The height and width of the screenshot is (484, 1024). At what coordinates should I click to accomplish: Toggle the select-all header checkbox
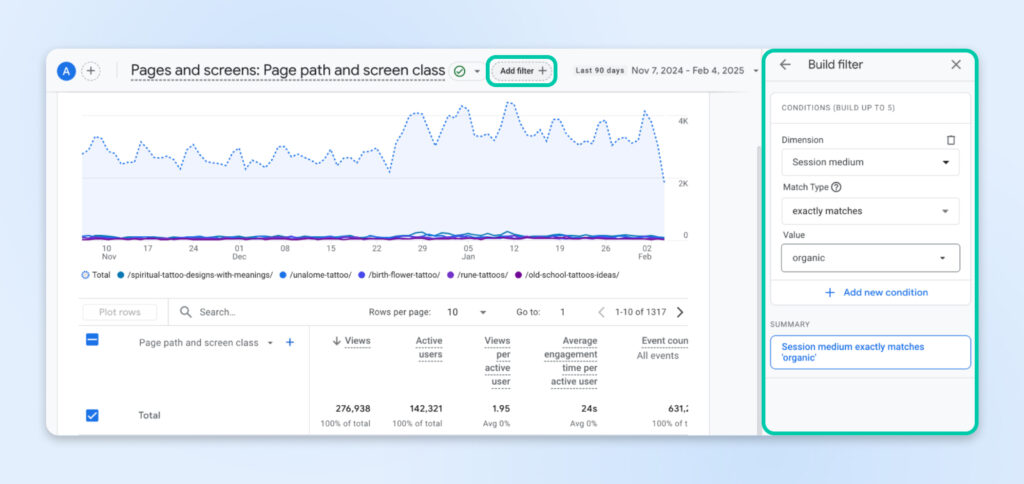point(92,340)
